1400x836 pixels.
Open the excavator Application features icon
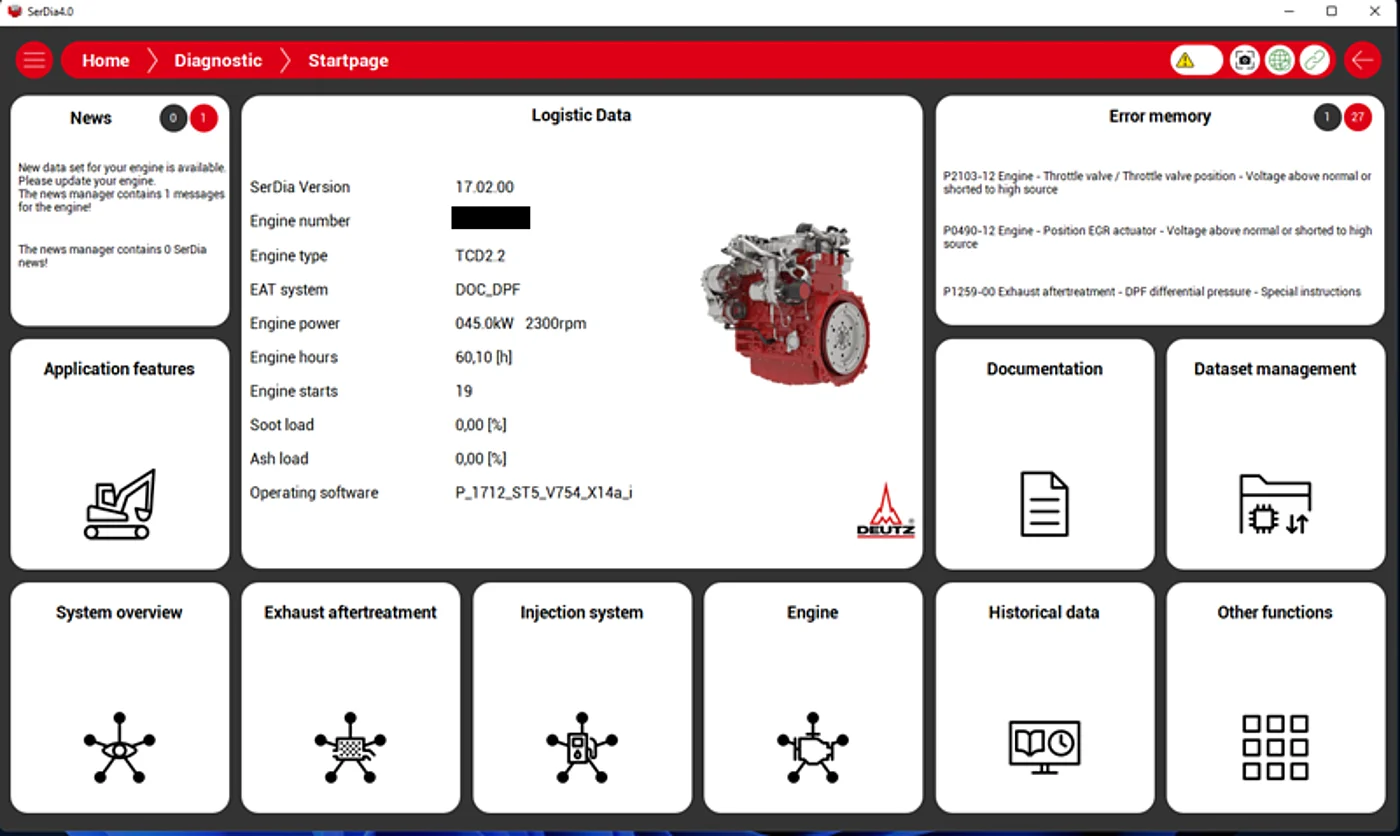(120, 504)
